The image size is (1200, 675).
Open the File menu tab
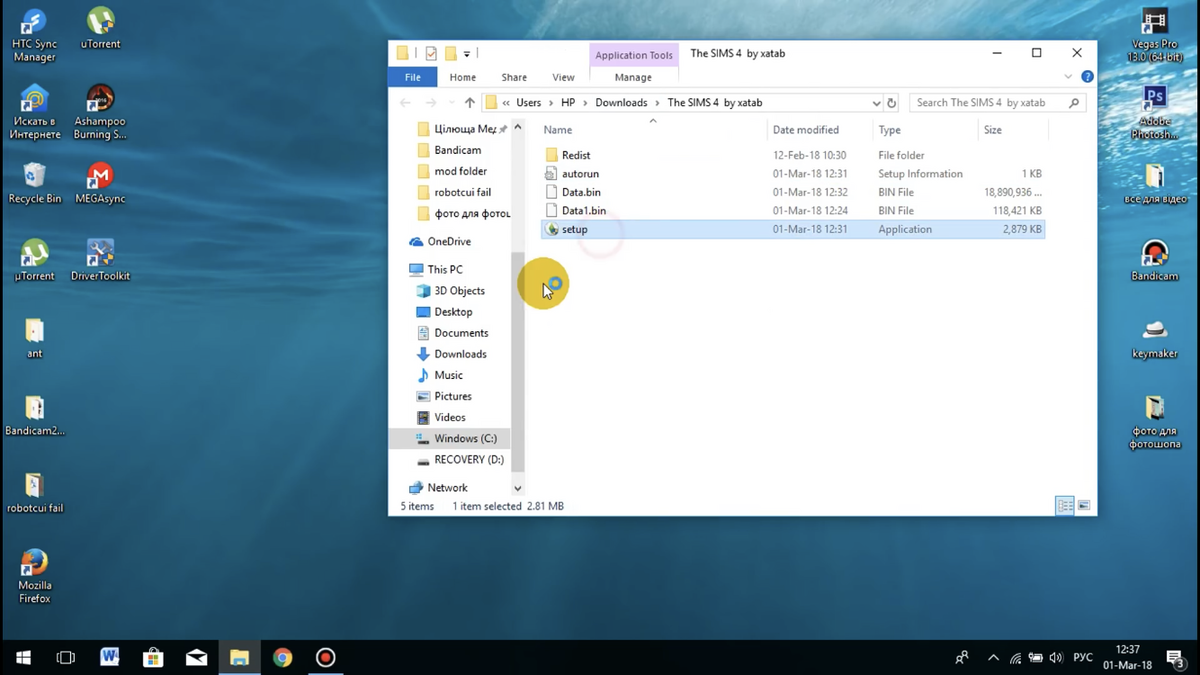coord(412,77)
